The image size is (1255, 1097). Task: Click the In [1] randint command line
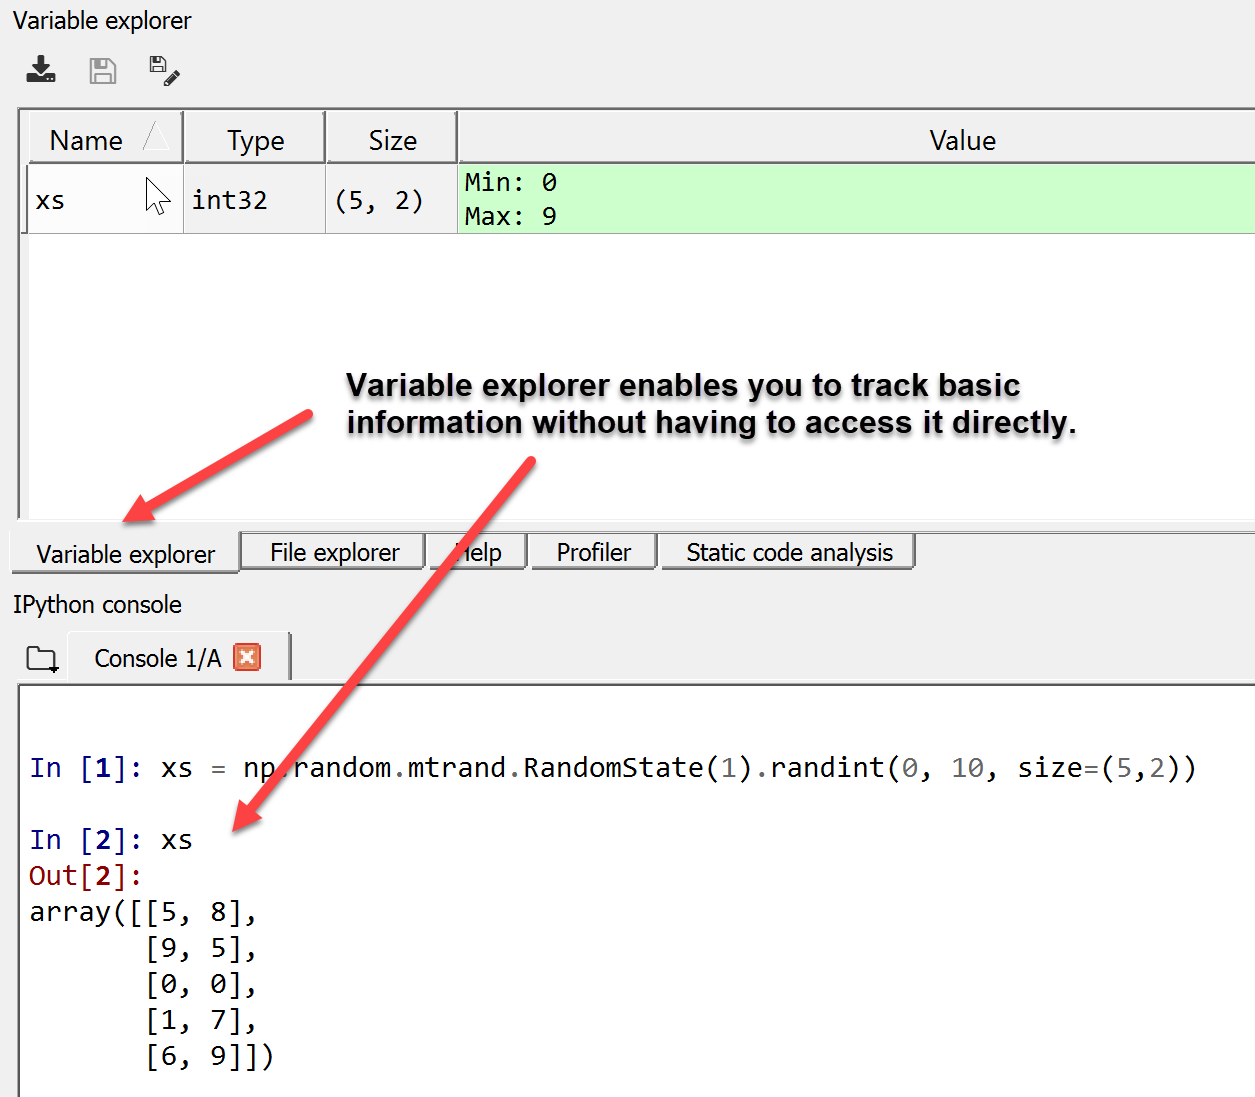[613, 768]
